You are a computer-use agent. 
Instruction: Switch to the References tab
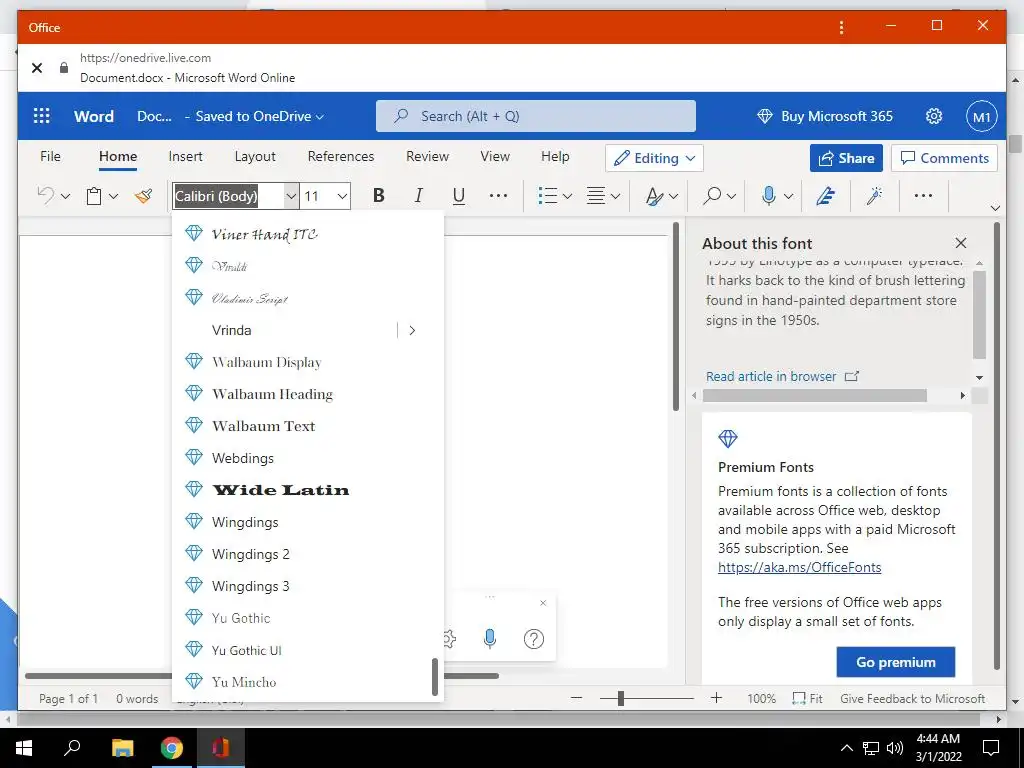341,157
